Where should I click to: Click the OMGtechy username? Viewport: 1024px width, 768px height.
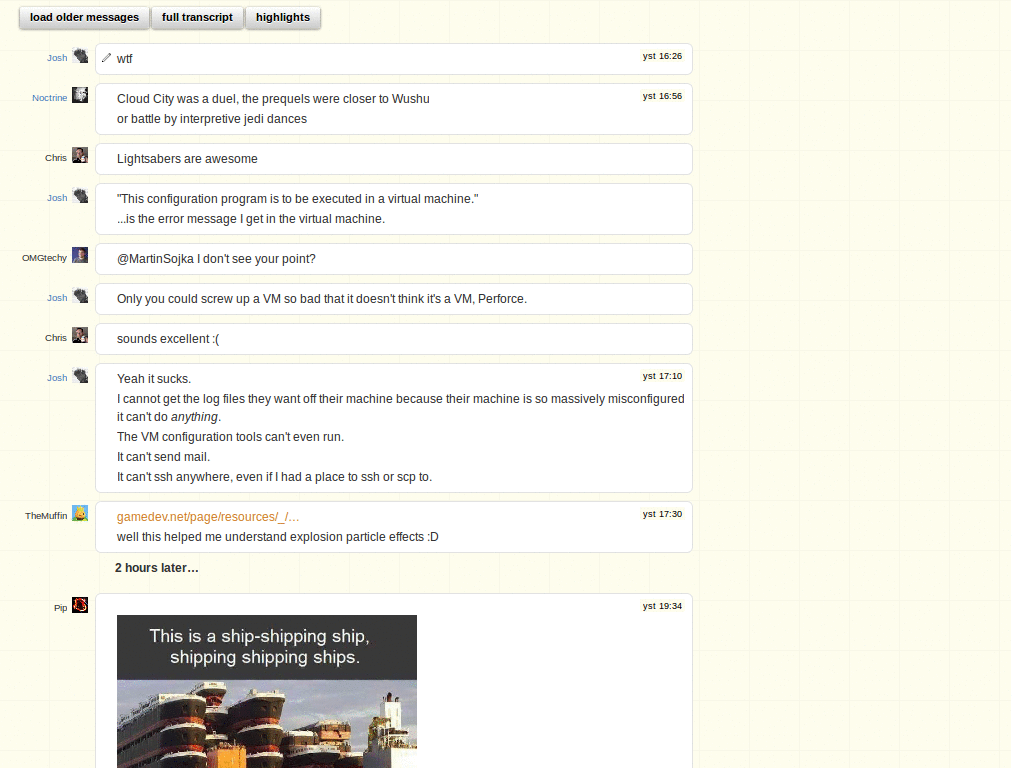44,258
